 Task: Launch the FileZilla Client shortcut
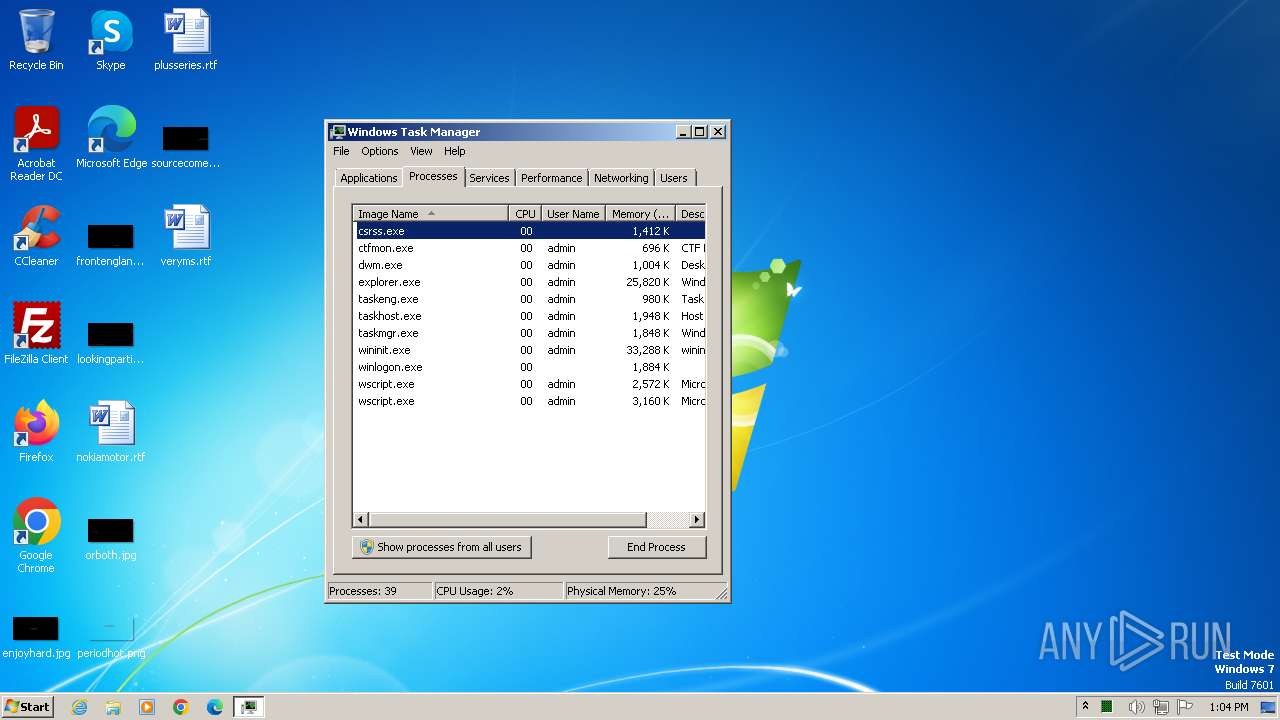tap(36, 334)
